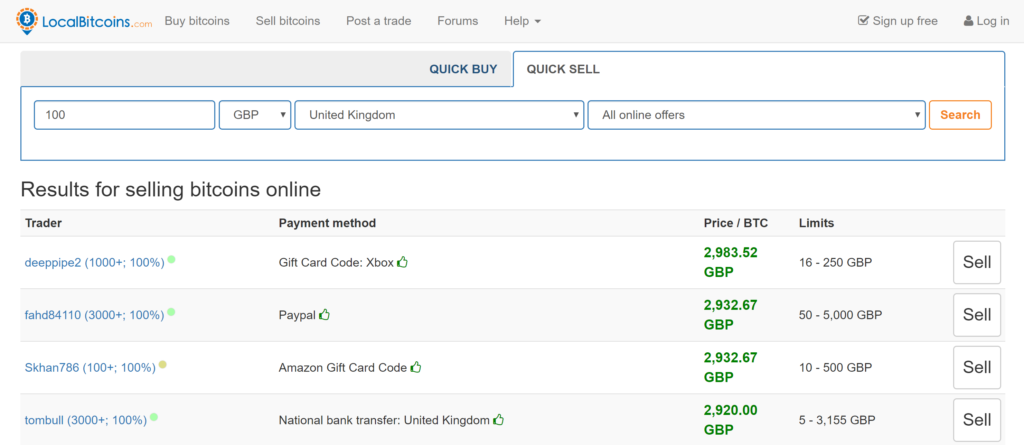Click thumbs-up icon next to Gift Card Code: Xbox

pos(402,262)
